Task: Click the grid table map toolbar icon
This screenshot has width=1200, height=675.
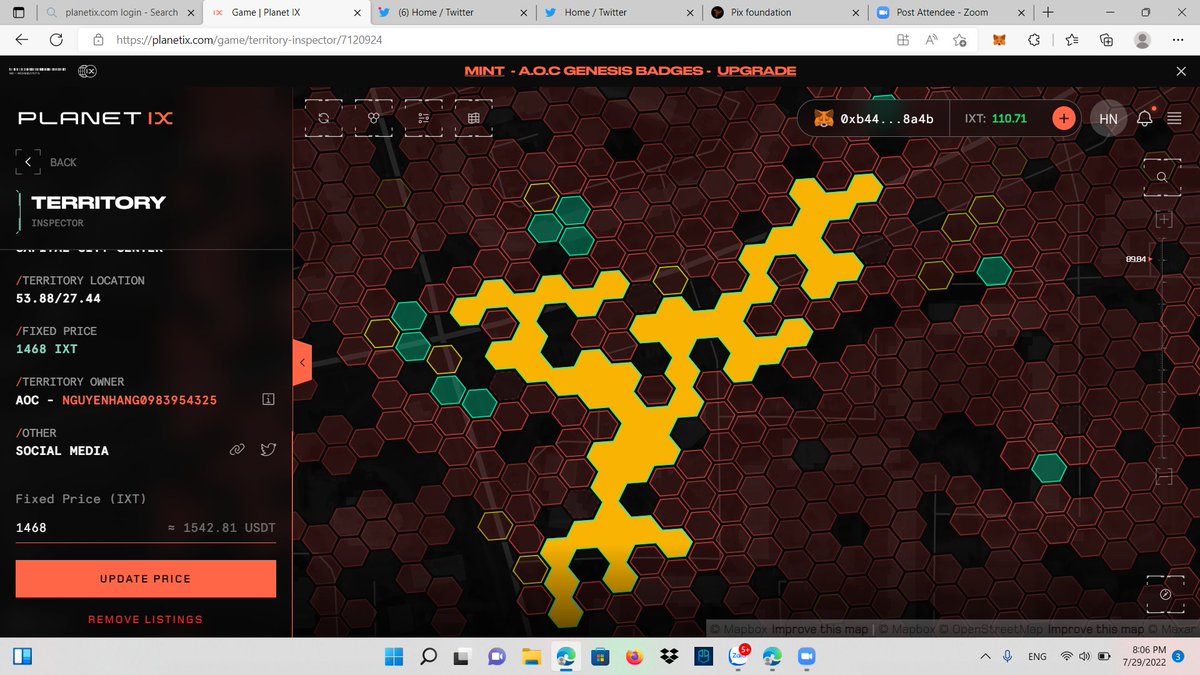Action: pyautogui.click(x=474, y=118)
